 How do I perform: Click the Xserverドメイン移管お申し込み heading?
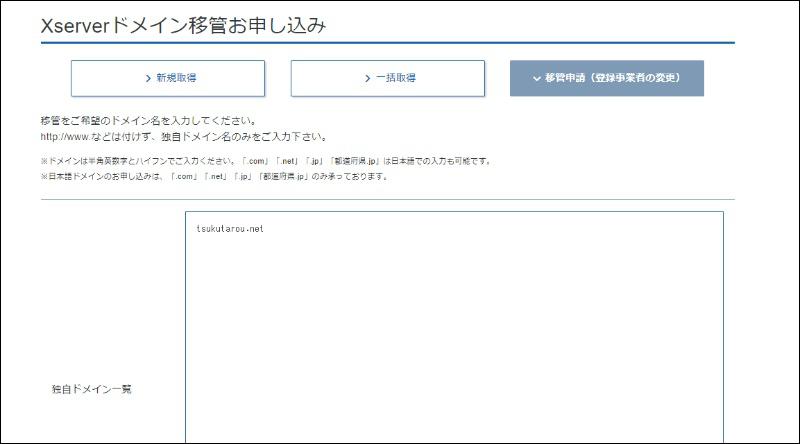[x=183, y=25]
